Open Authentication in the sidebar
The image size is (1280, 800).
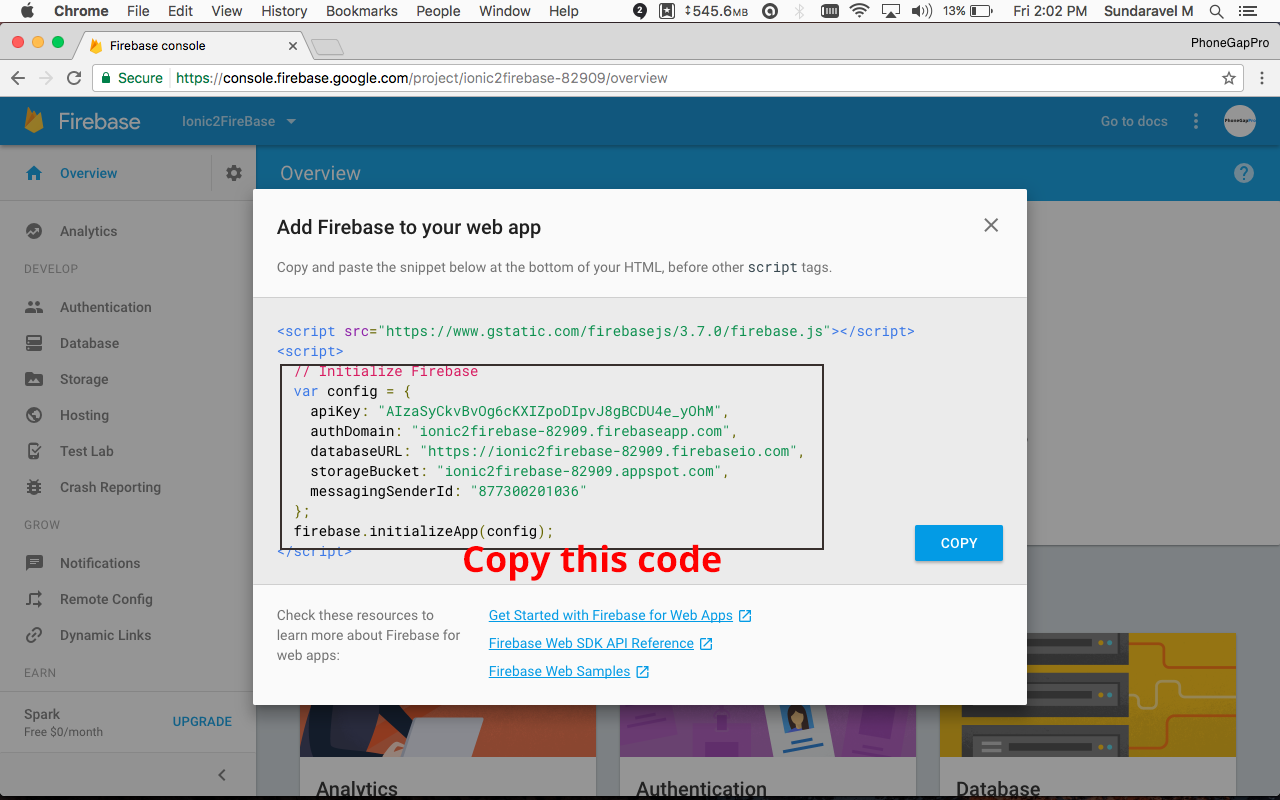pyautogui.click(x=105, y=307)
